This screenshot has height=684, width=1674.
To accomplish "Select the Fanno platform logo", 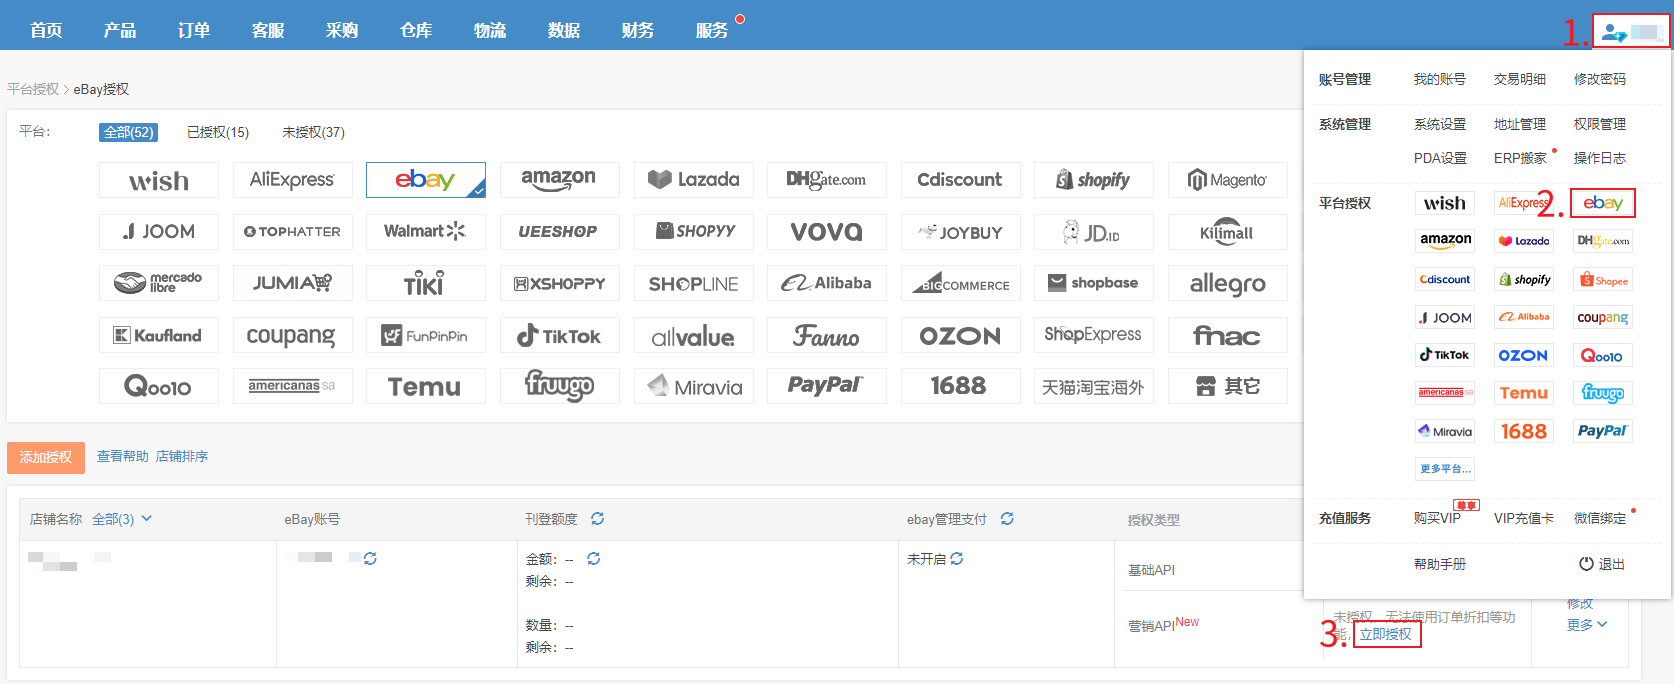I will 826,335.
